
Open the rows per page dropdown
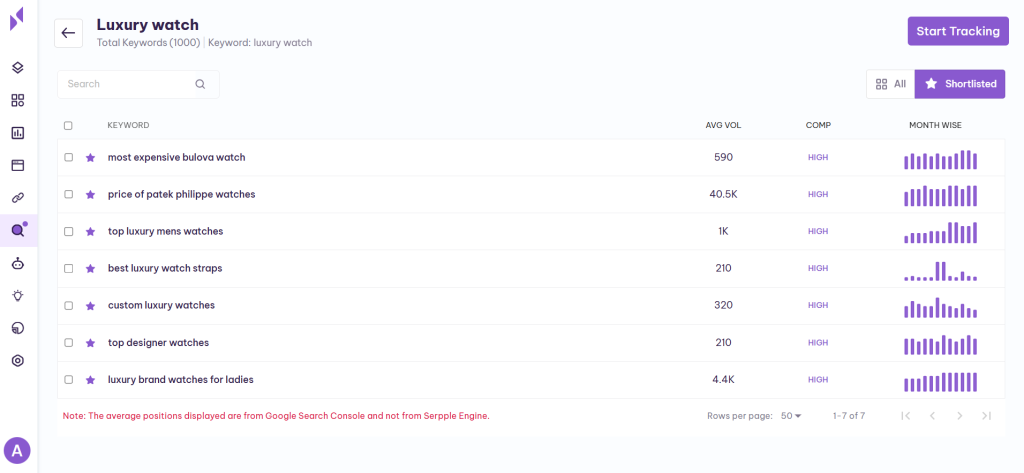coord(791,416)
